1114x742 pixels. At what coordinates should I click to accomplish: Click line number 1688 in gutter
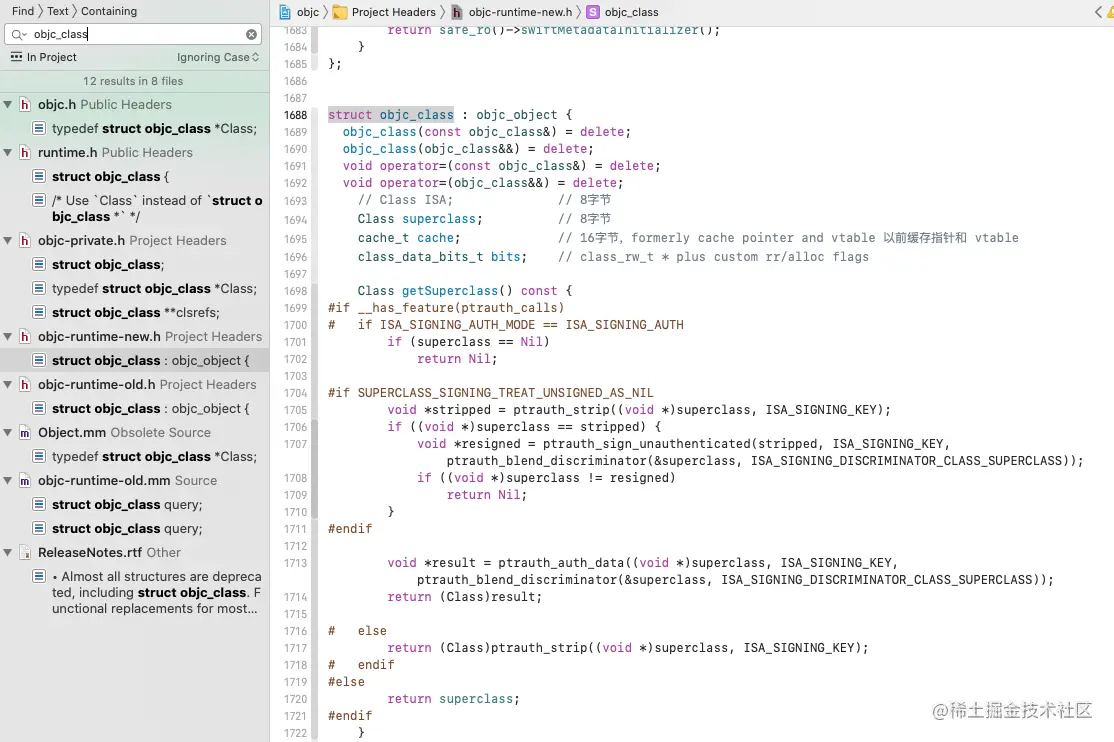click(296, 115)
